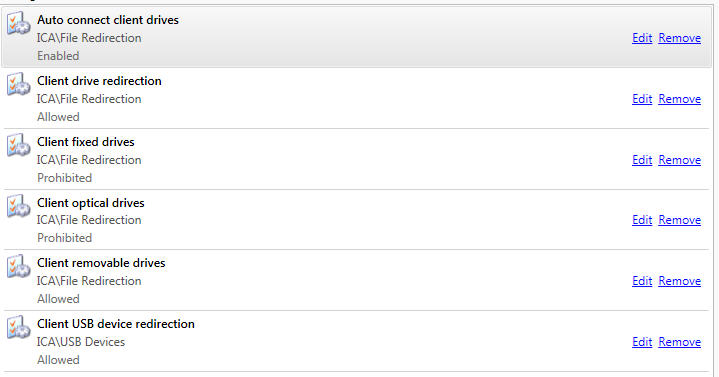Edit the Client removable drives setting
The width and height of the screenshot is (719, 377).
642,281
